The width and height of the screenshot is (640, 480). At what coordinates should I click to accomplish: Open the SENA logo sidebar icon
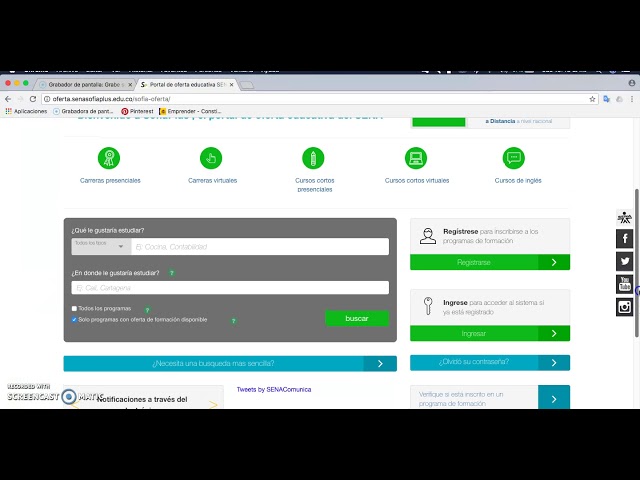[x=624, y=218]
